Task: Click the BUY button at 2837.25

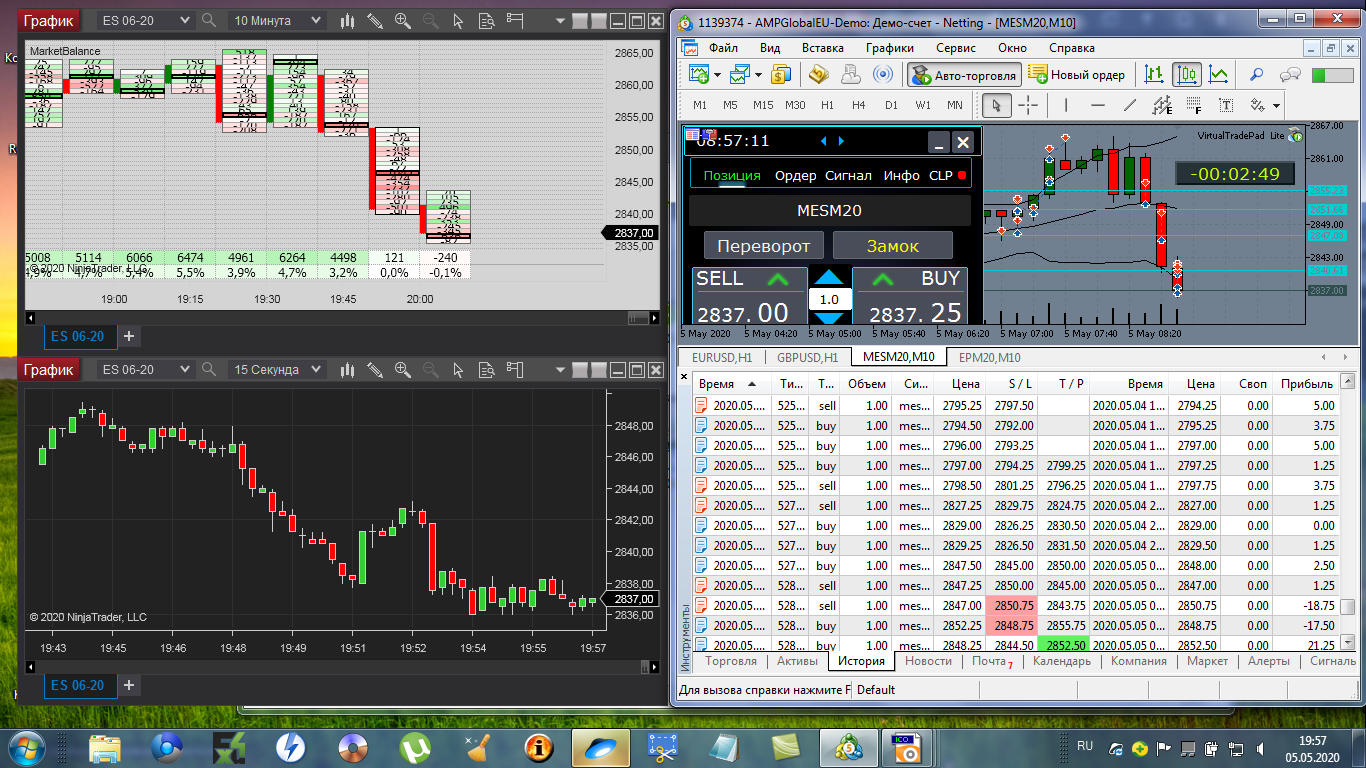Action: point(910,296)
